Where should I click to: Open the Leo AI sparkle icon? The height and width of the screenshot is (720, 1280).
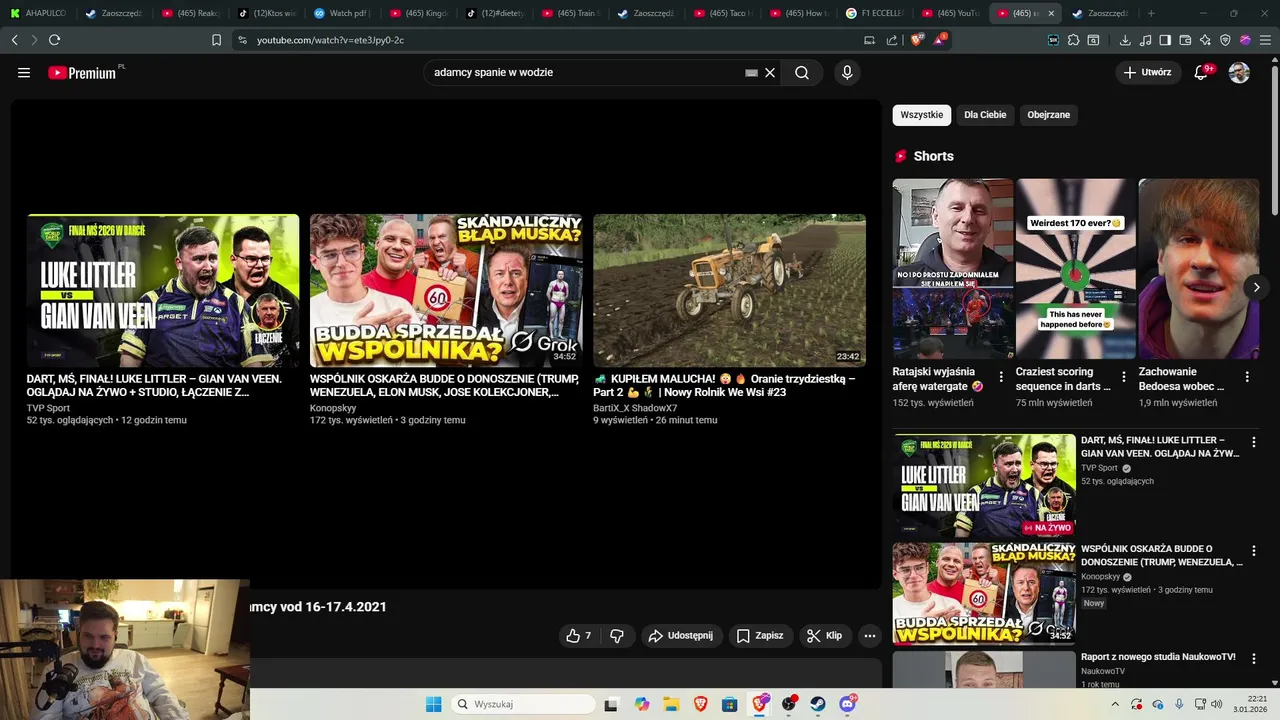click(x=1205, y=40)
